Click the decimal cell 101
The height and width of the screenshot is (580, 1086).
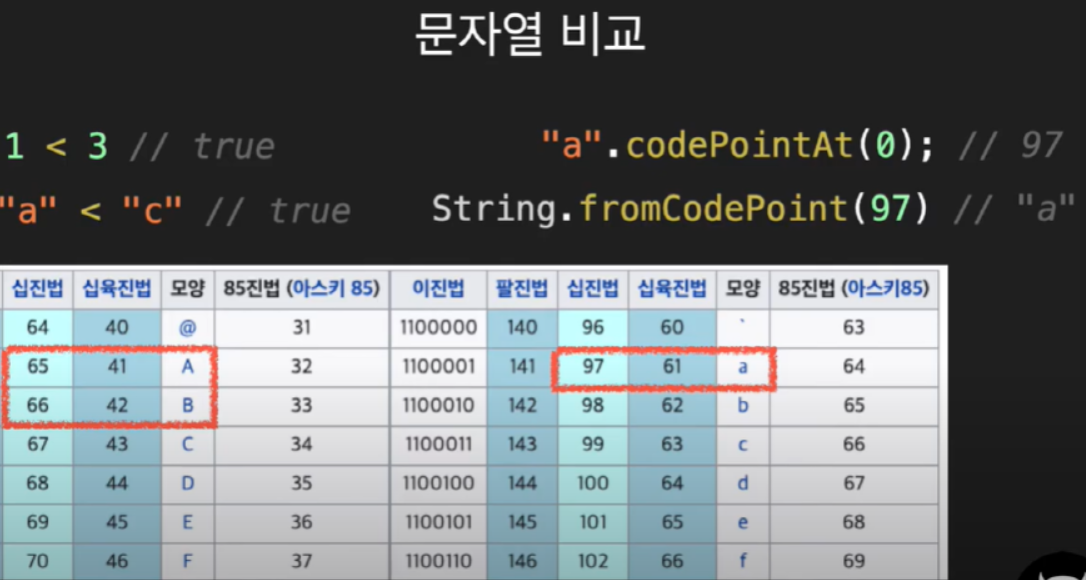pos(593,522)
